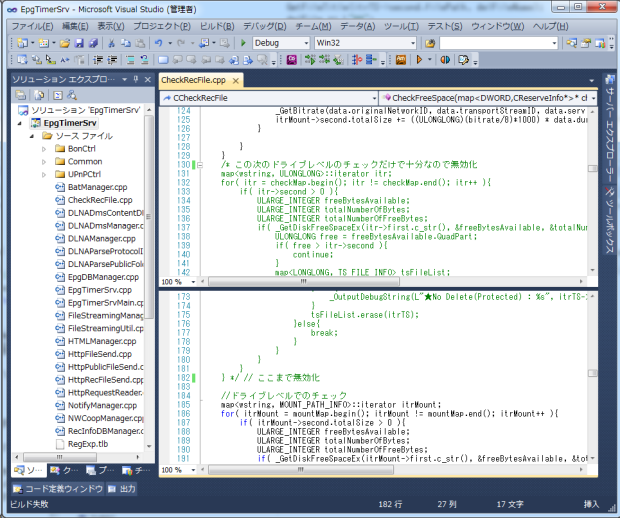This screenshot has width=620, height=518.
Task: Switch to the 出力 output window tab
Action: pos(122,489)
